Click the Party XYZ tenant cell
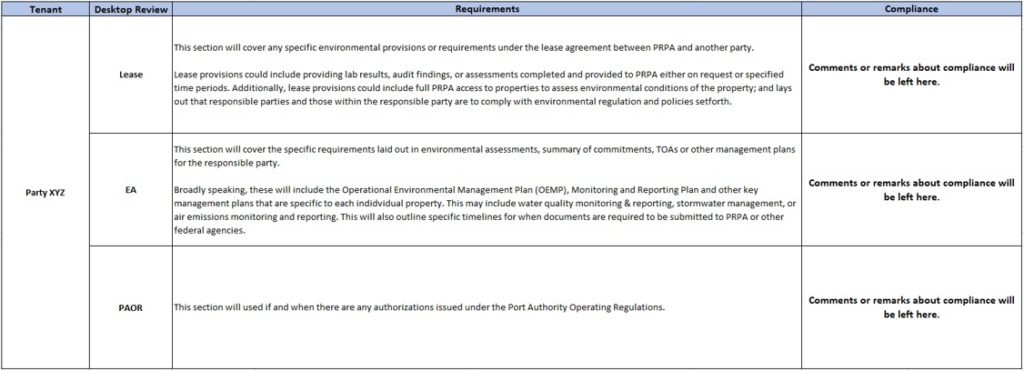Image resolution: width=1024 pixels, height=371 pixels. point(45,193)
